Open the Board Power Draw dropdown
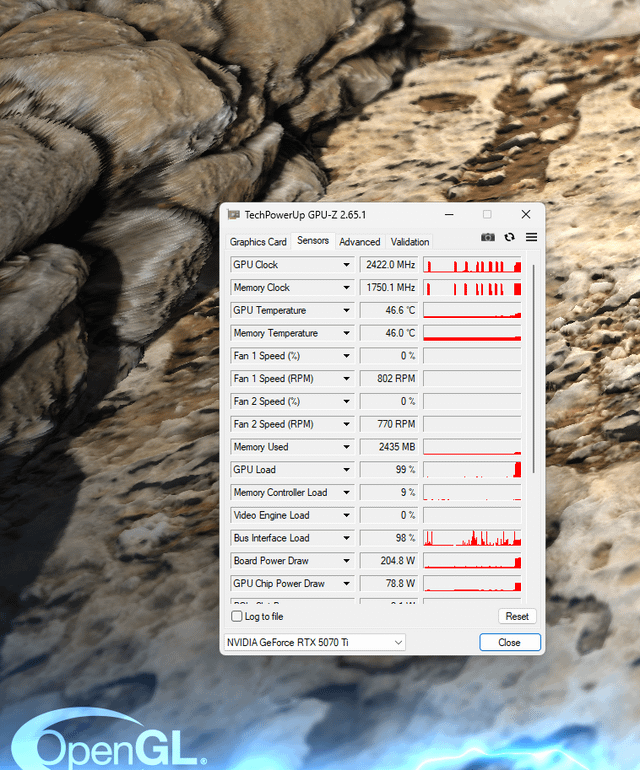Viewport: 640px width, 770px height. pos(346,561)
